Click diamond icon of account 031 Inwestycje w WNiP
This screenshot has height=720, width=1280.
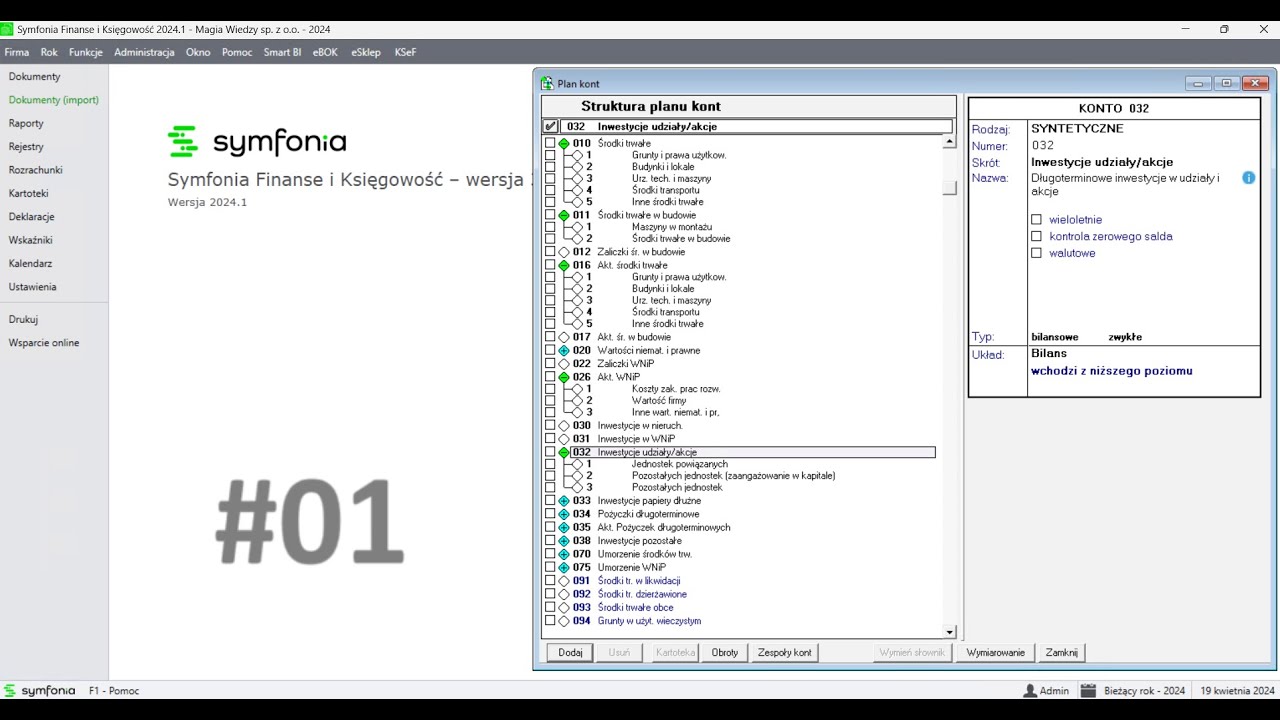pos(564,439)
